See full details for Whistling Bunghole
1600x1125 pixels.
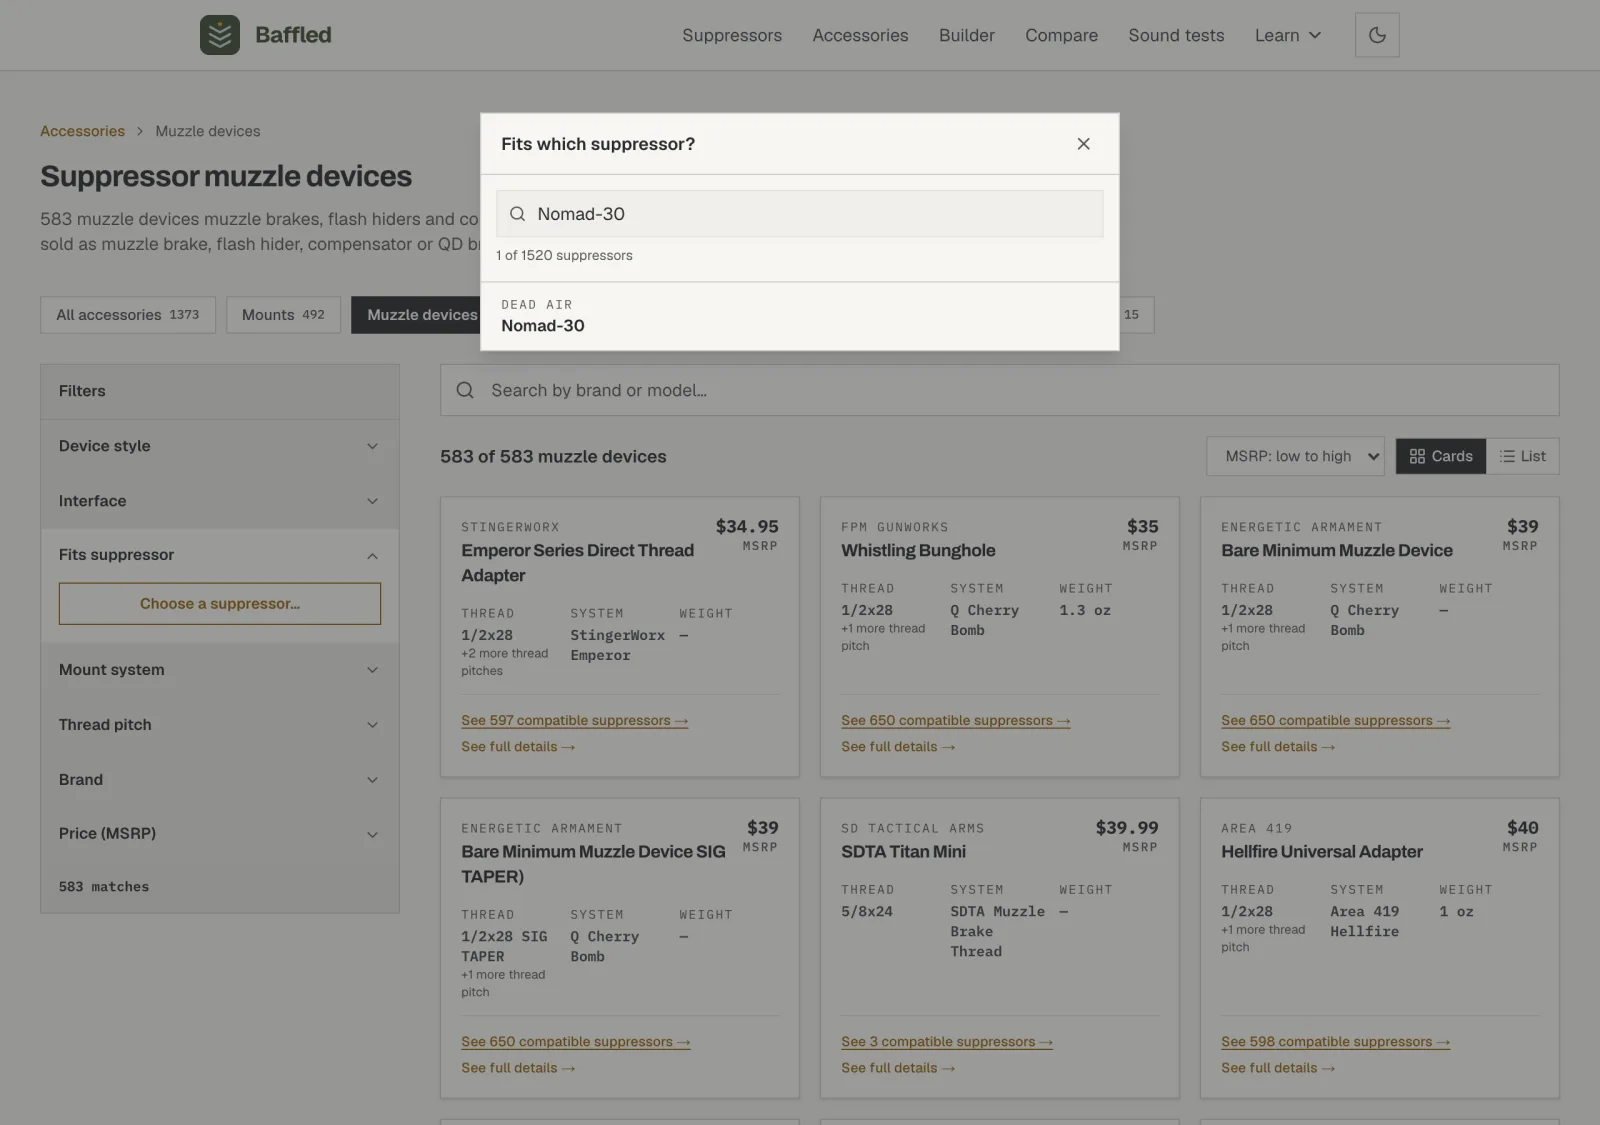tap(898, 747)
